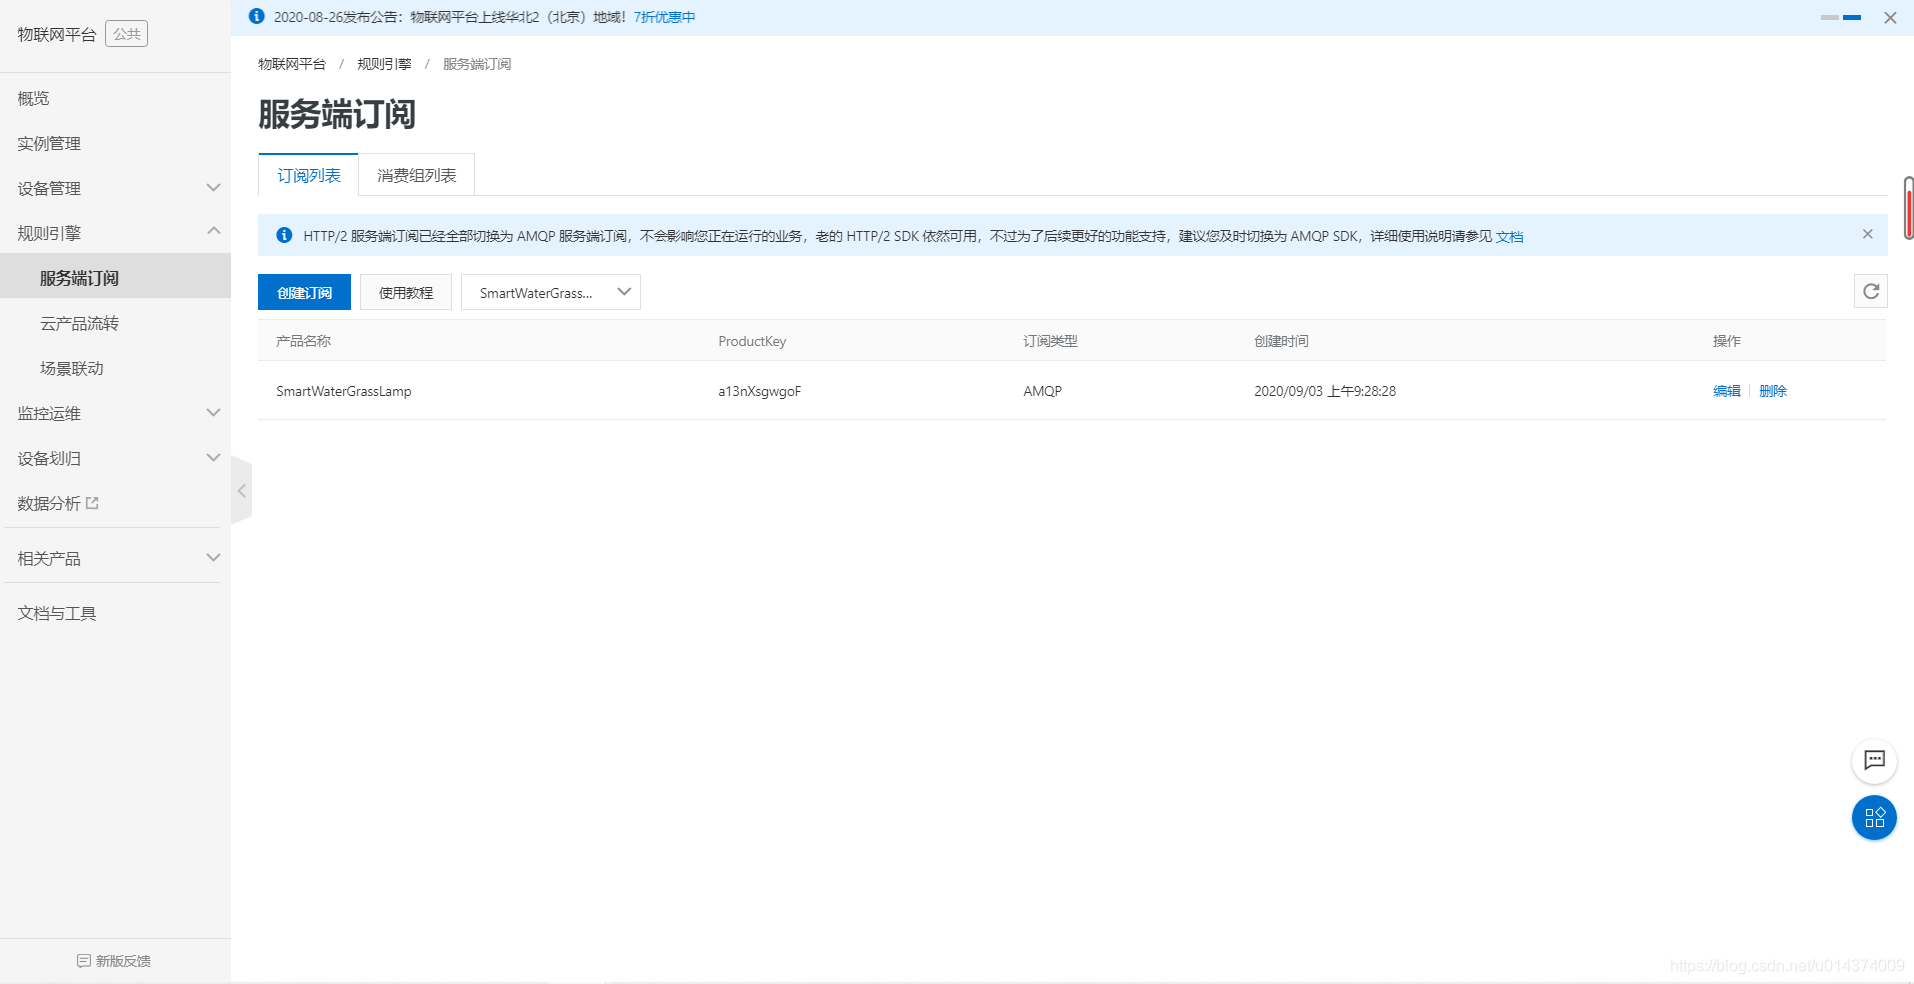Click the info icon in announcement bar

pos(257,16)
